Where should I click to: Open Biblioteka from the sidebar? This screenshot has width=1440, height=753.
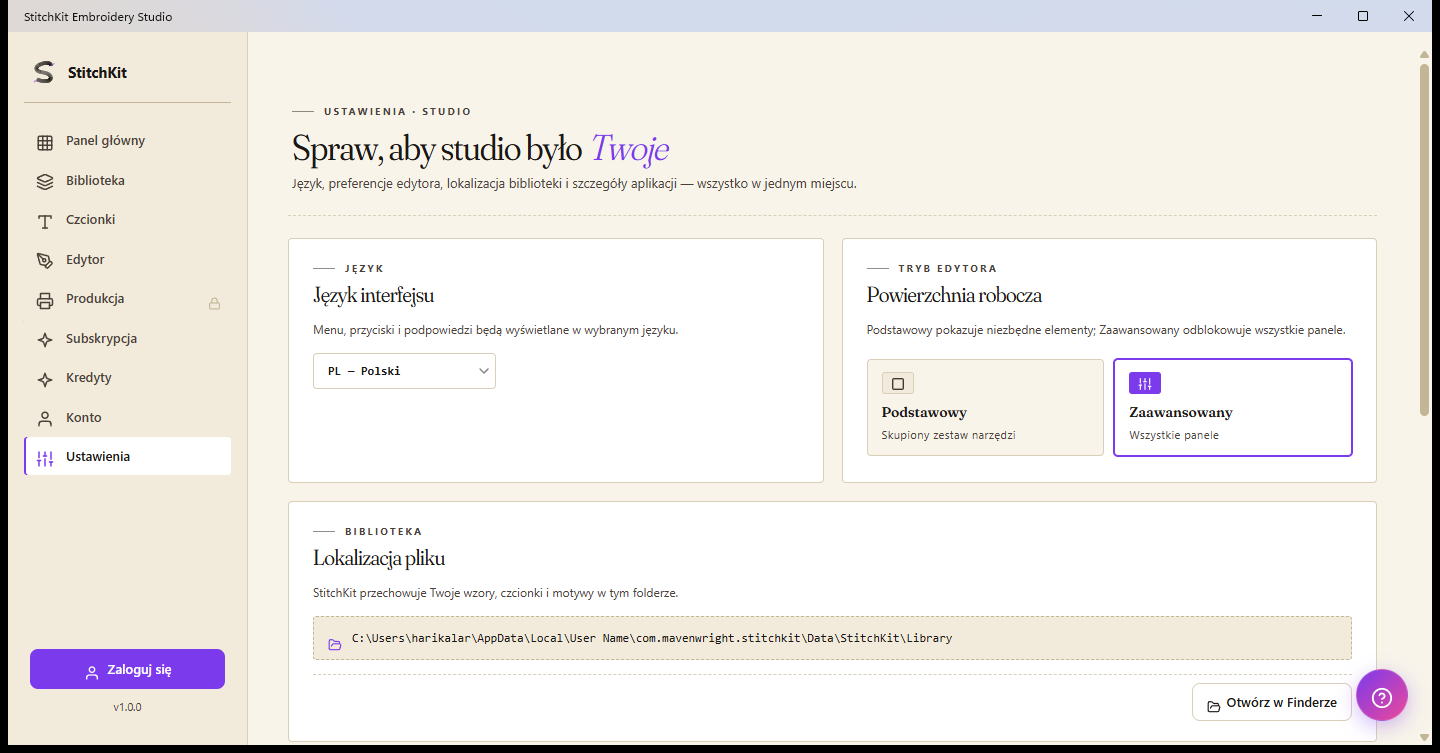coord(128,181)
